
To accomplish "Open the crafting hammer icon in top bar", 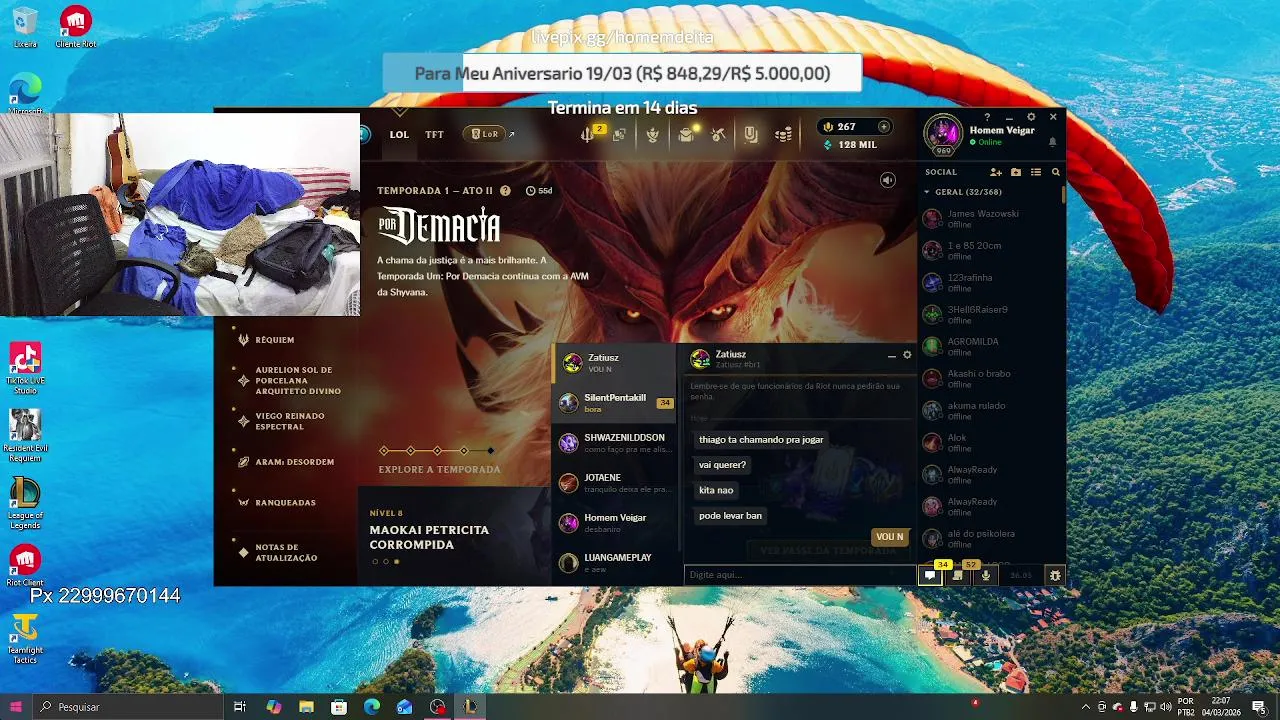I will point(718,135).
